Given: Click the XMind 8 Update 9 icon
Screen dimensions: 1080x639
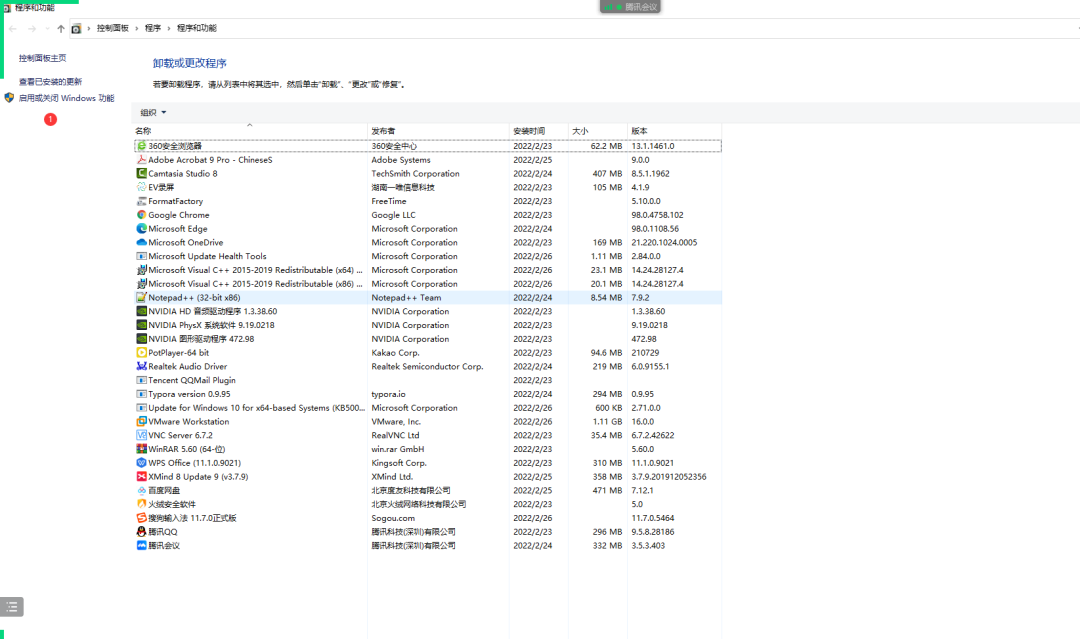Looking at the screenshot, I should 141,476.
